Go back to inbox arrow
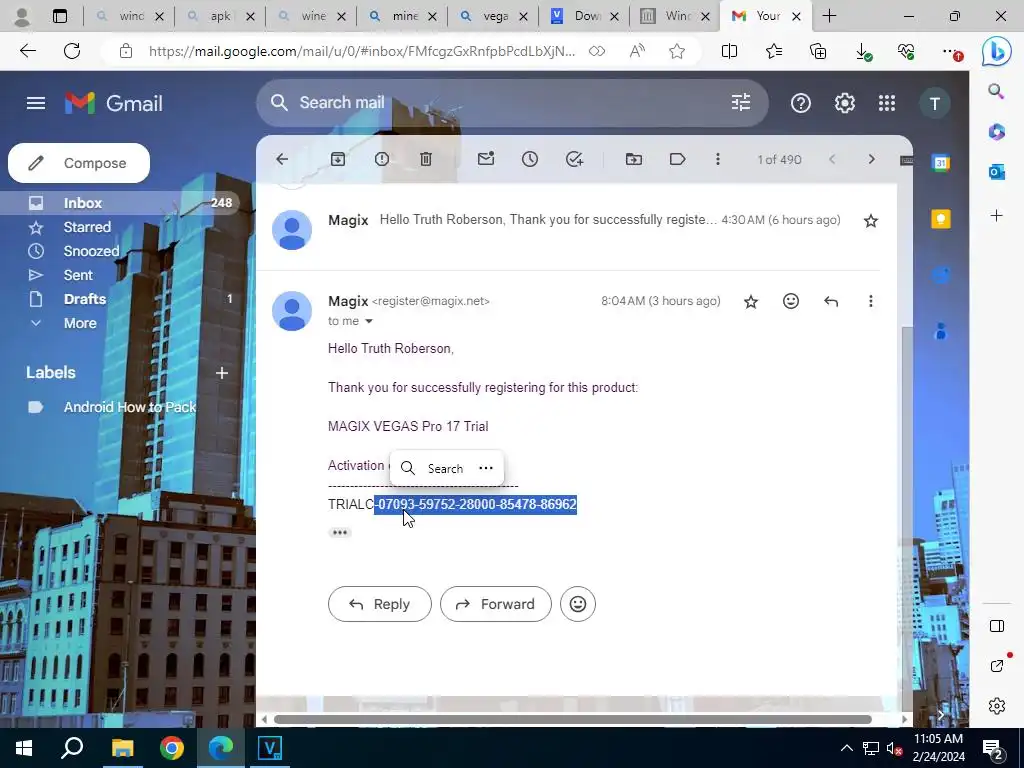The height and width of the screenshot is (768, 1024). tap(282, 159)
